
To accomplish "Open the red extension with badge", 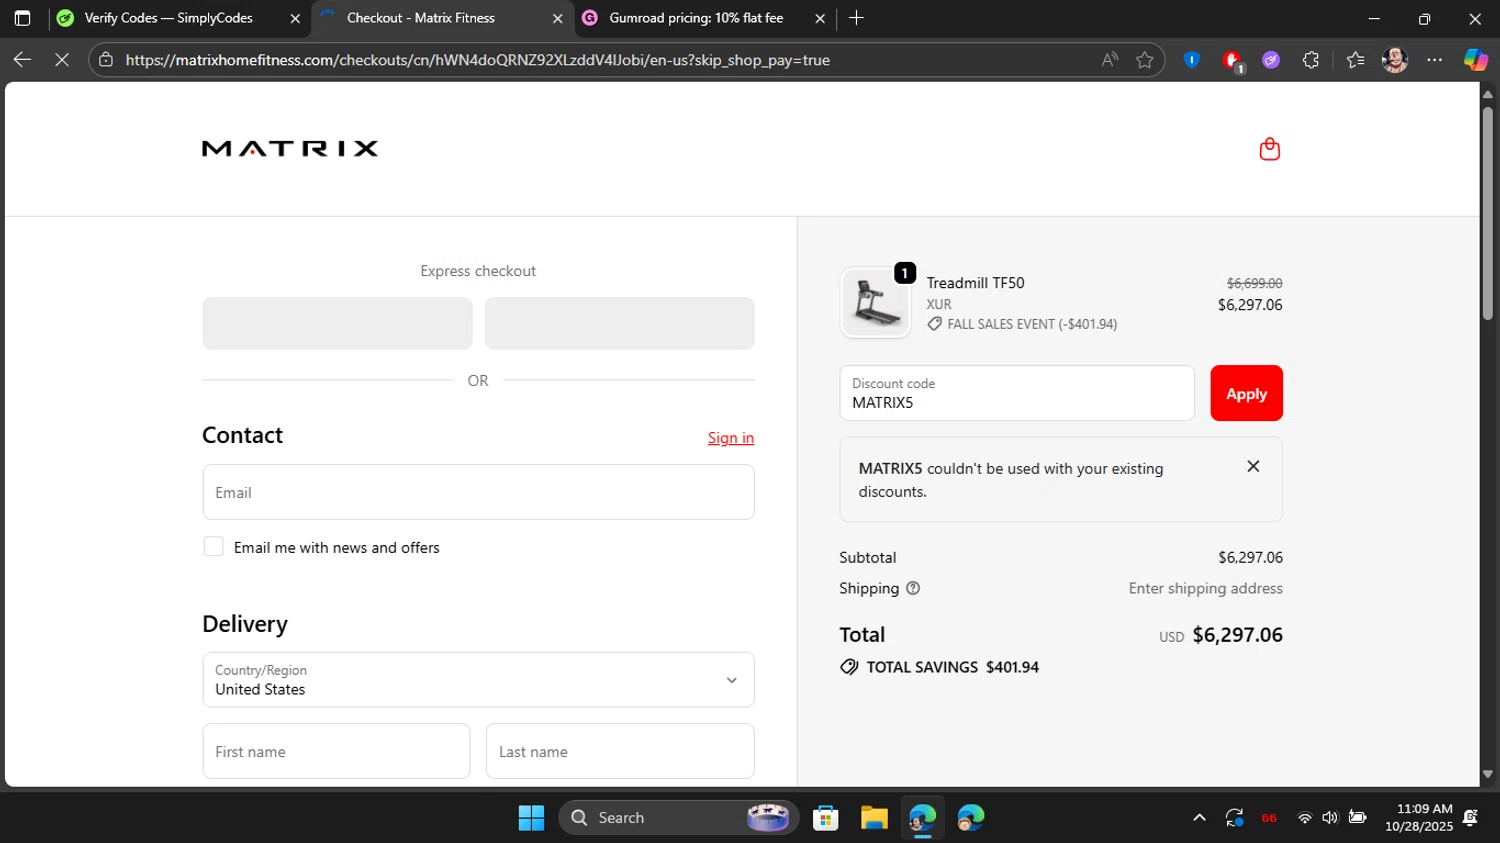I will click(1232, 60).
